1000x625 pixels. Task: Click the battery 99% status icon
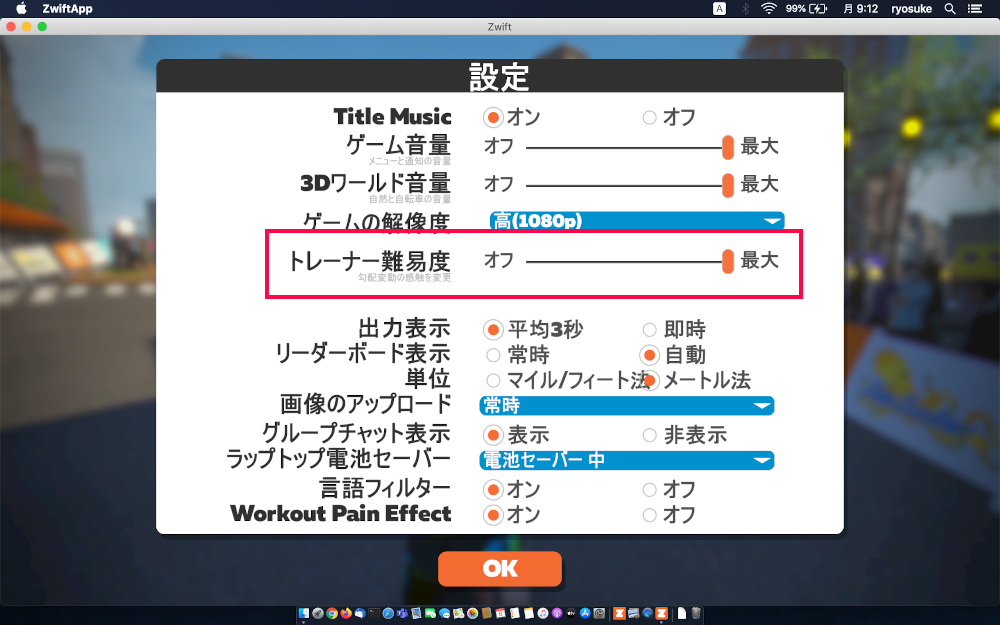806,9
